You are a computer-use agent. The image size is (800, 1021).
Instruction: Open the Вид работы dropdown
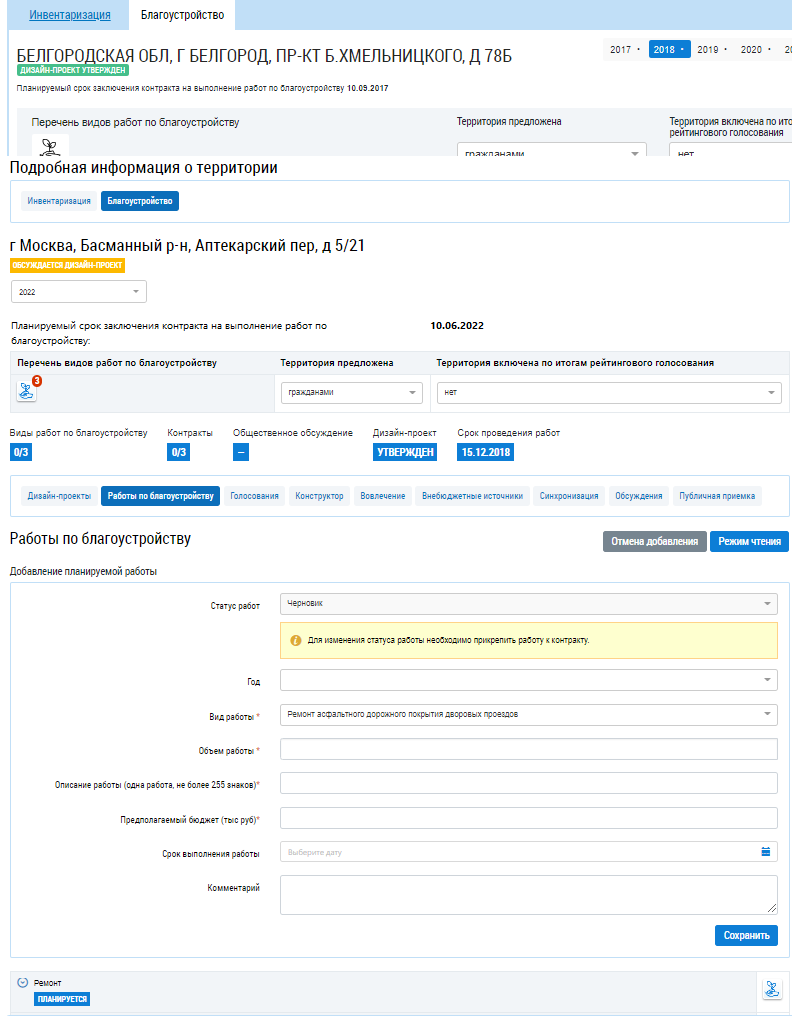[x=528, y=714]
